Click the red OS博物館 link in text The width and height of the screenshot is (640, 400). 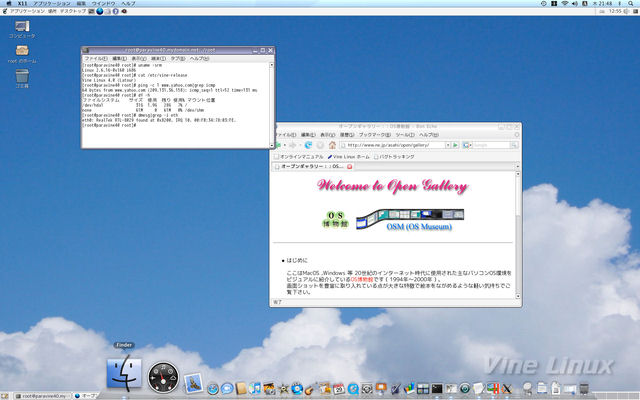coord(362,280)
